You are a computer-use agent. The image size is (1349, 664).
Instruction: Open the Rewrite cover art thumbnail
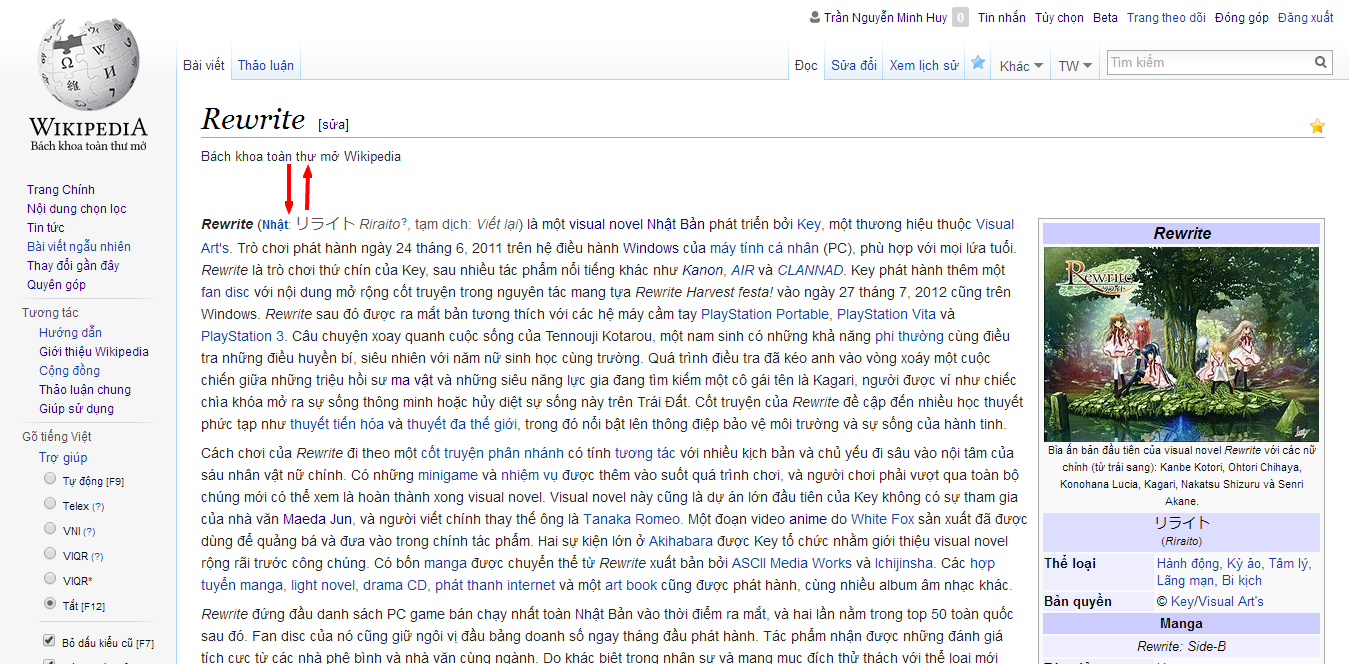tap(1181, 344)
